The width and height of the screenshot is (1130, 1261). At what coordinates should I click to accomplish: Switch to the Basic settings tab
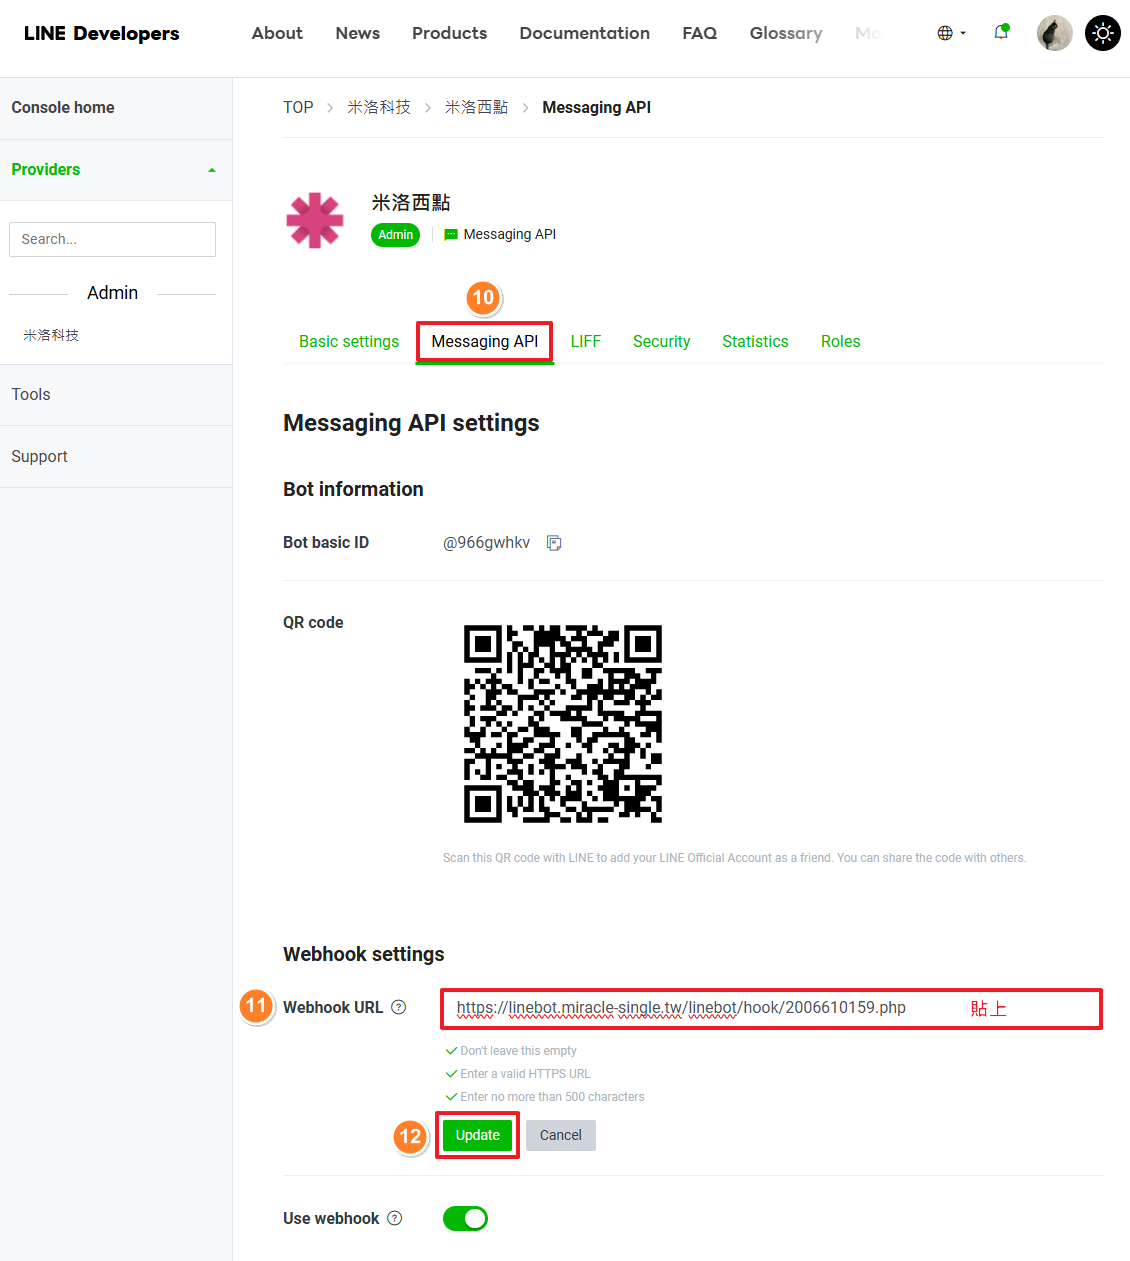349,342
